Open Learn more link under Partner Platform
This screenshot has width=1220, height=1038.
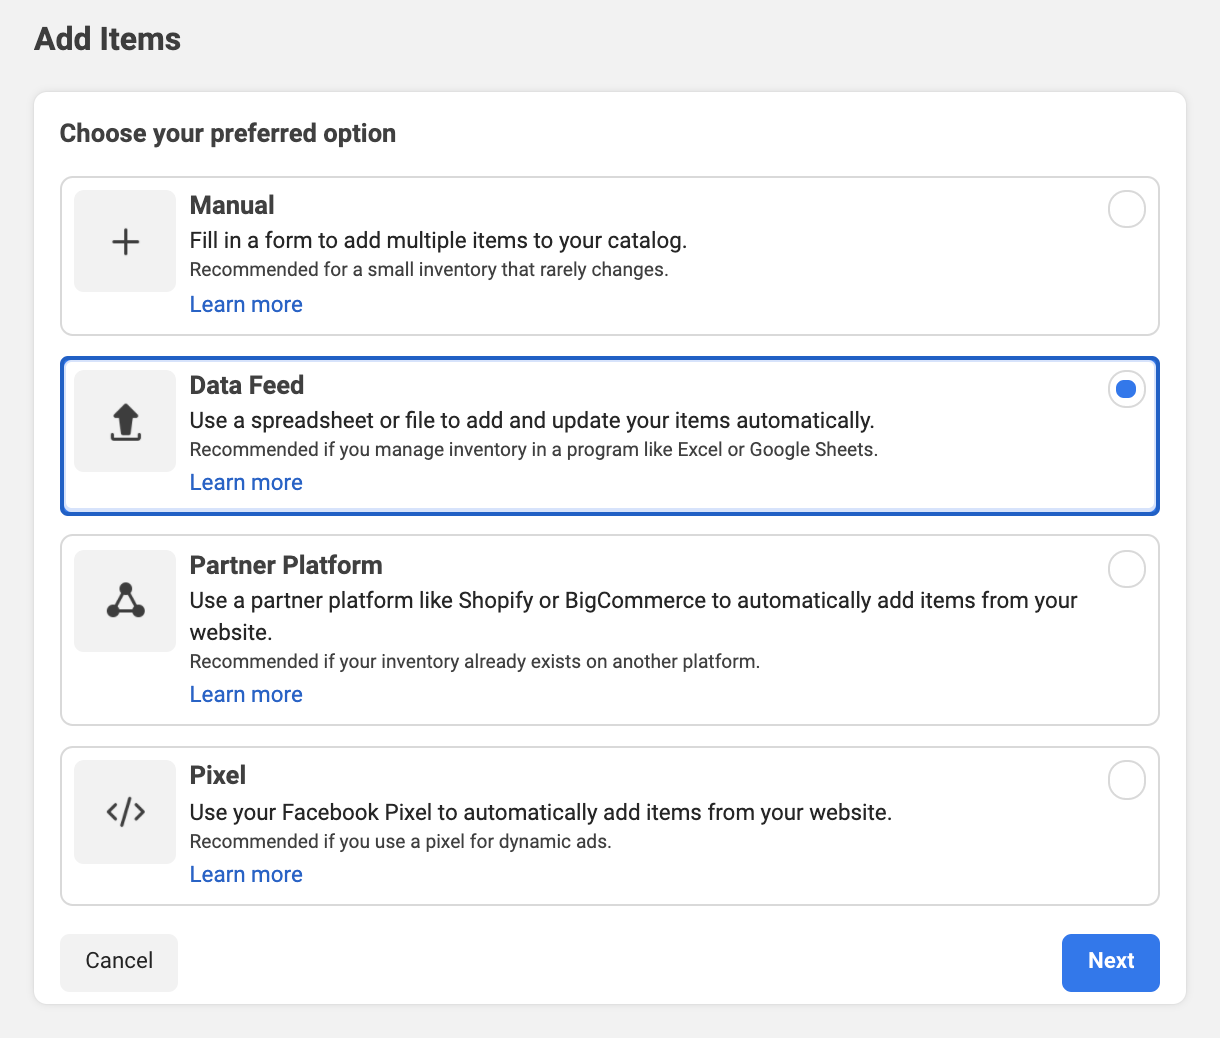pos(246,695)
